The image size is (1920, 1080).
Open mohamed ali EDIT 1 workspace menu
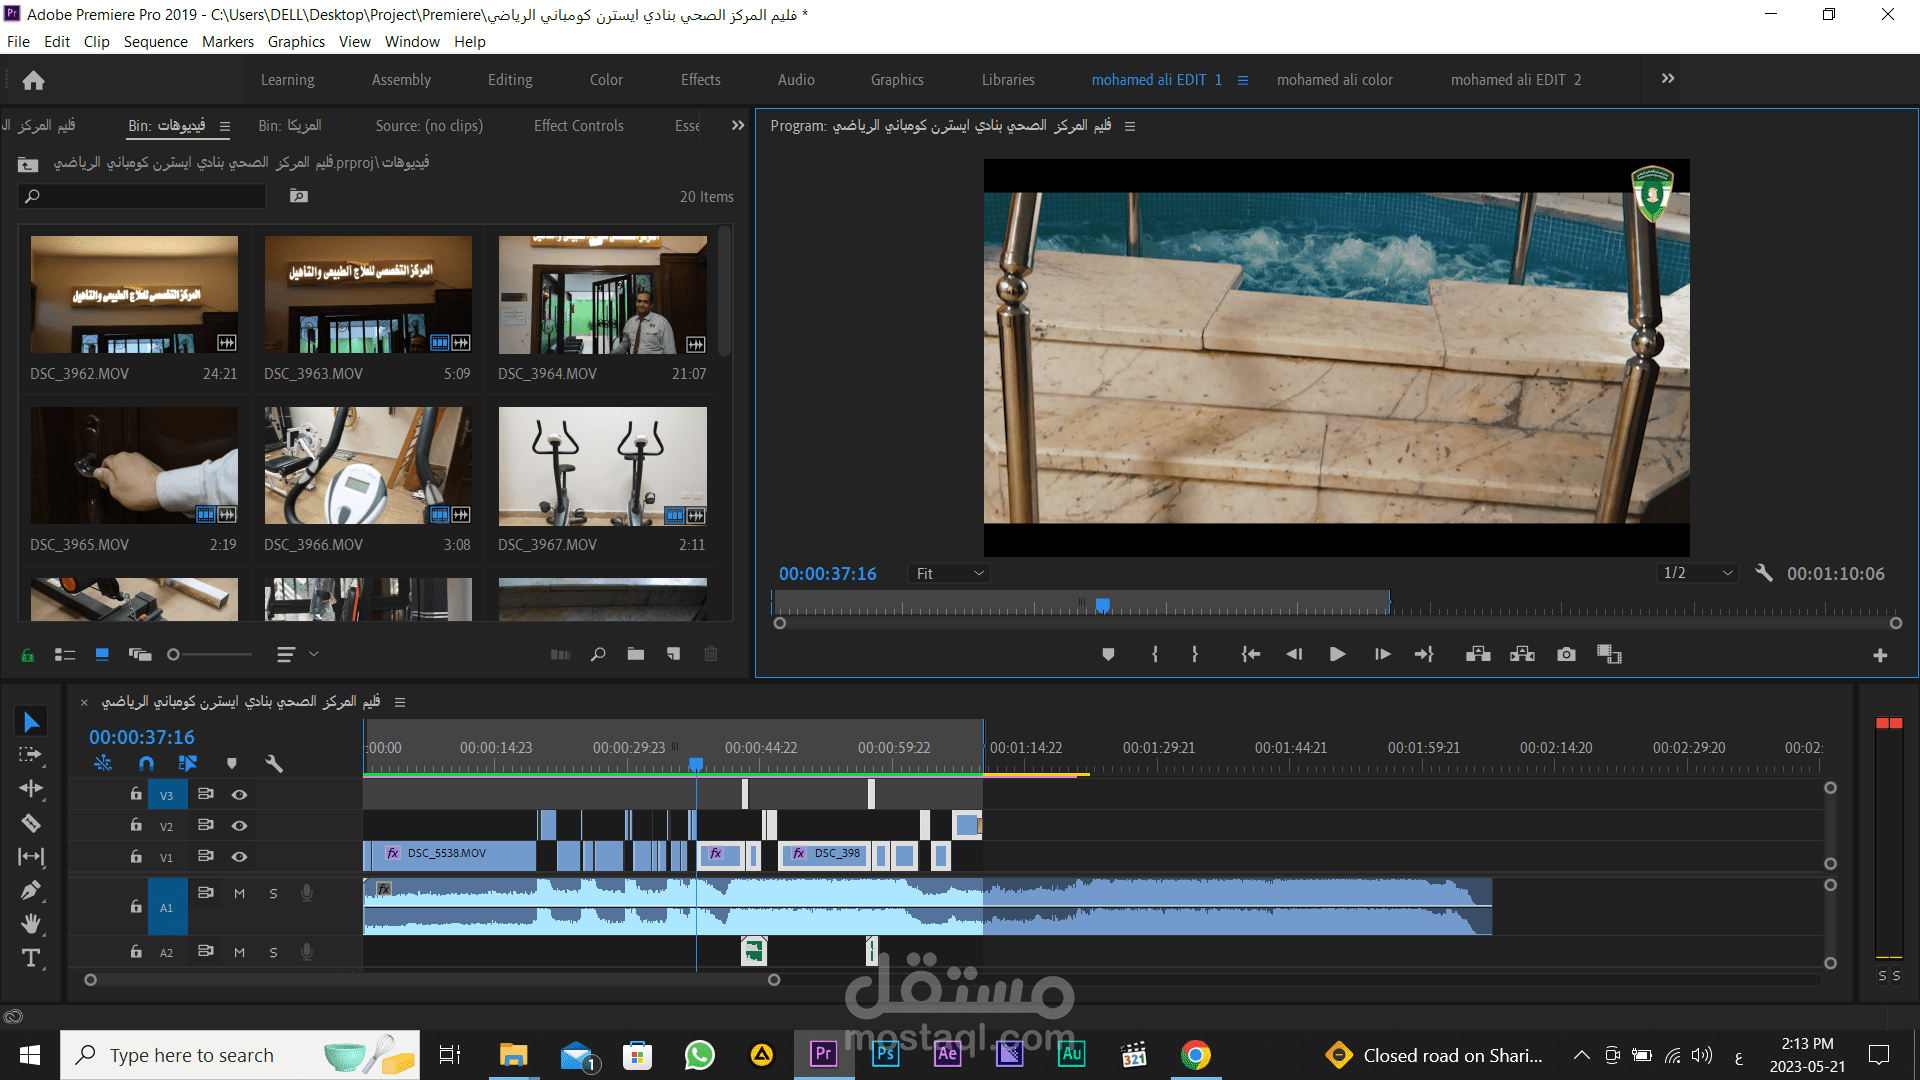(x=1243, y=80)
